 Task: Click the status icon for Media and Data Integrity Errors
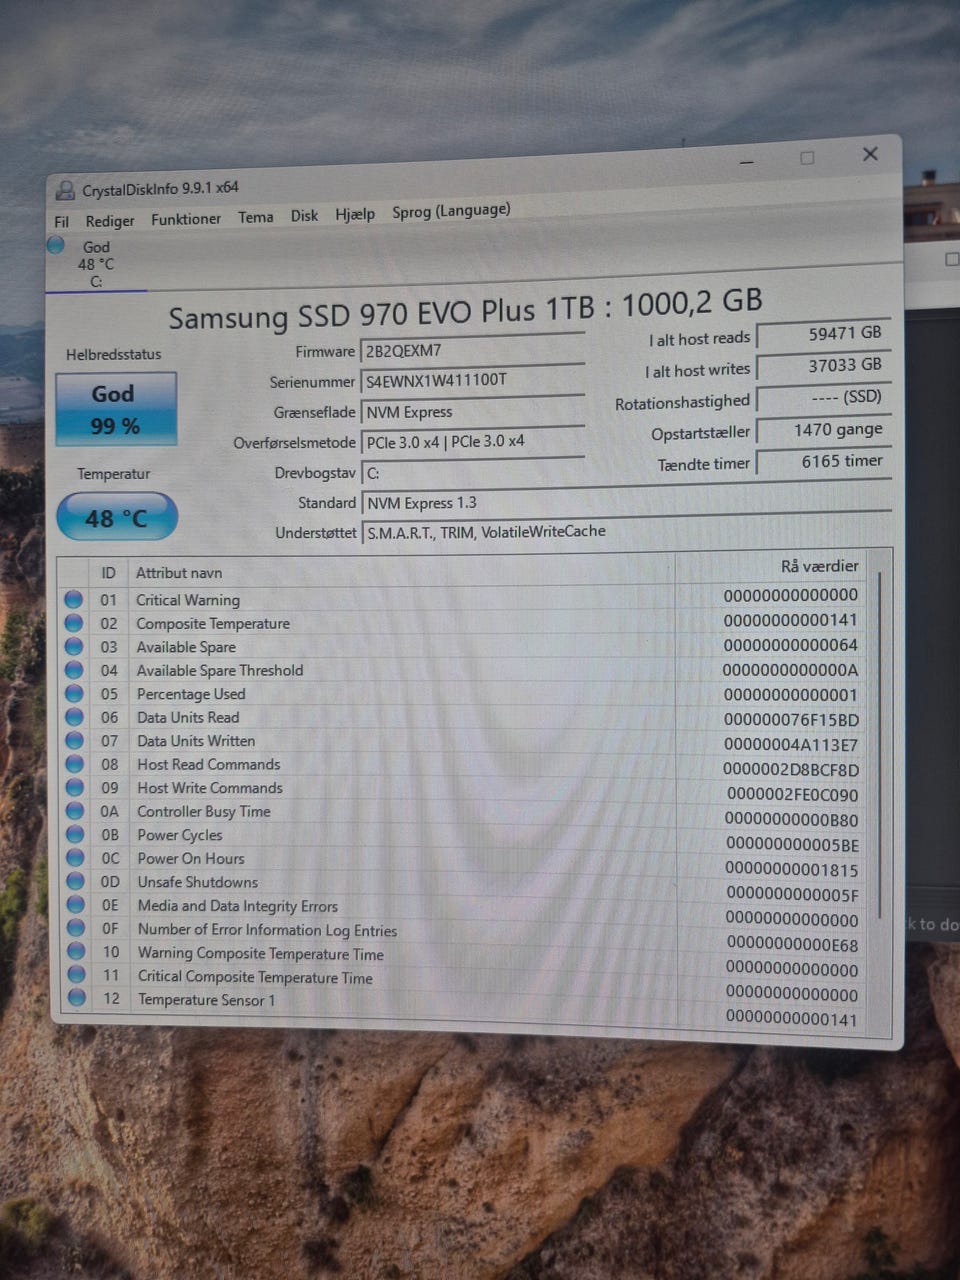[75, 905]
